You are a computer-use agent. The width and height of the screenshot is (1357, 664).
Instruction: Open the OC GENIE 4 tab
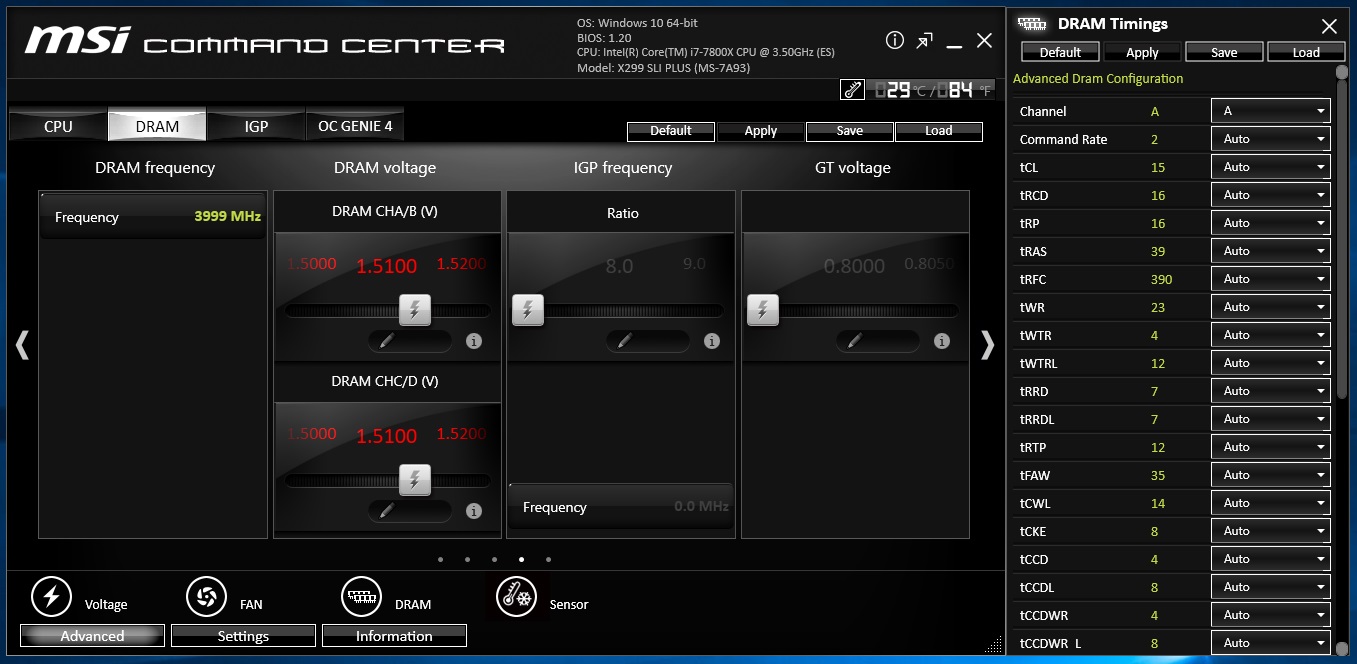click(x=355, y=125)
